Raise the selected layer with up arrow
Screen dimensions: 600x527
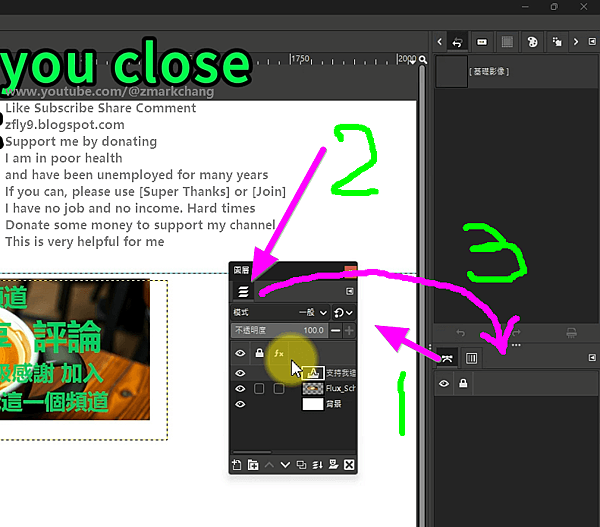pos(269,465)
